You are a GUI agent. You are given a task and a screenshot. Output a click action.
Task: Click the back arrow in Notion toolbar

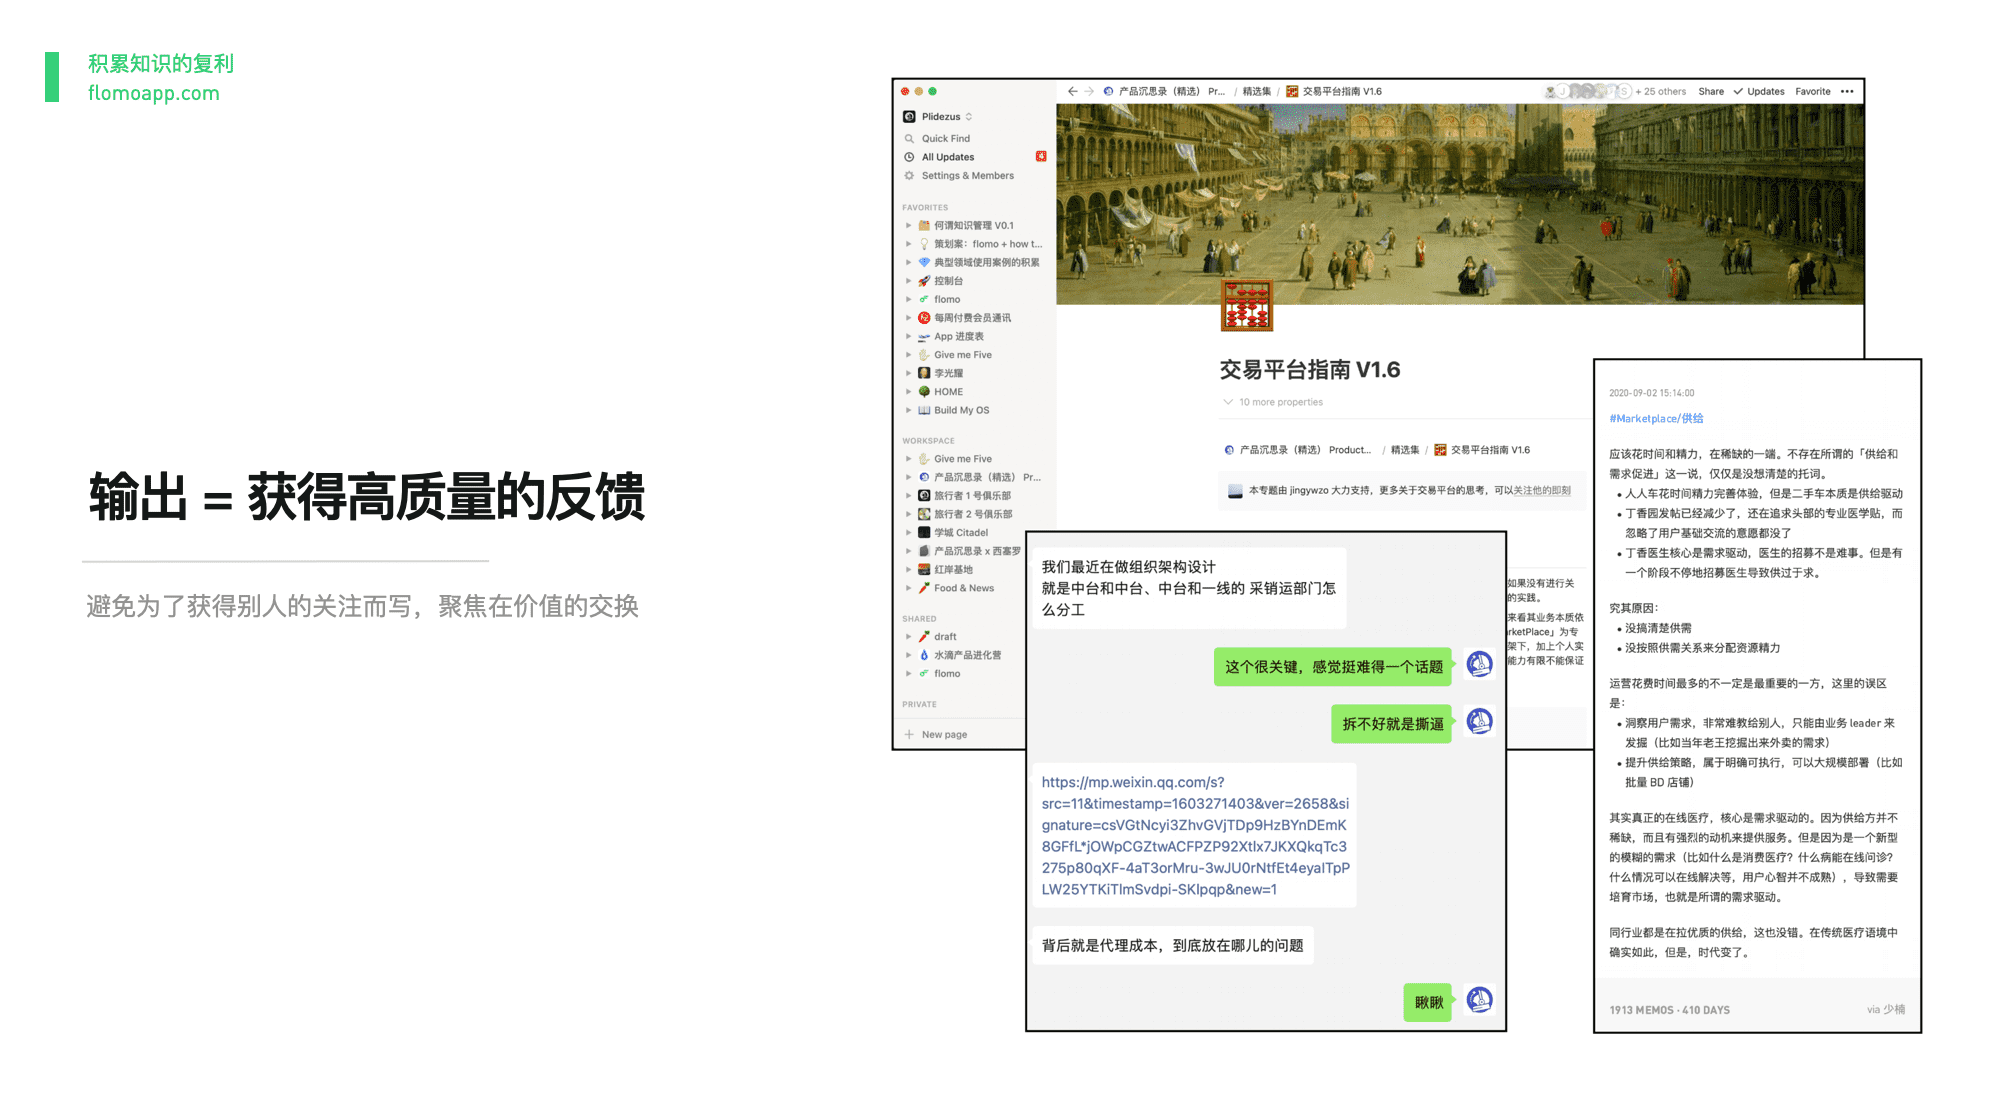point(1072,91)
